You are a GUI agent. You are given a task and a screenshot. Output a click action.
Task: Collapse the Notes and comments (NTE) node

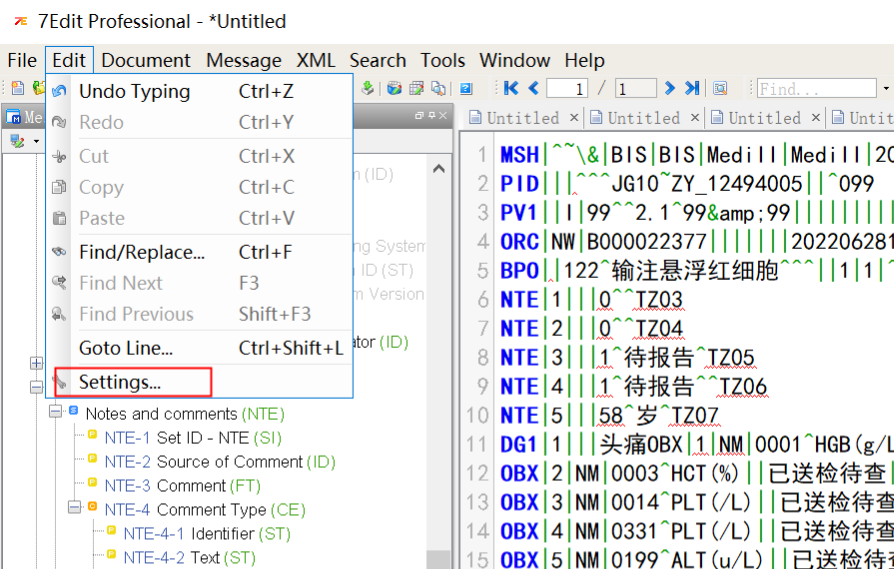point(56,413)
